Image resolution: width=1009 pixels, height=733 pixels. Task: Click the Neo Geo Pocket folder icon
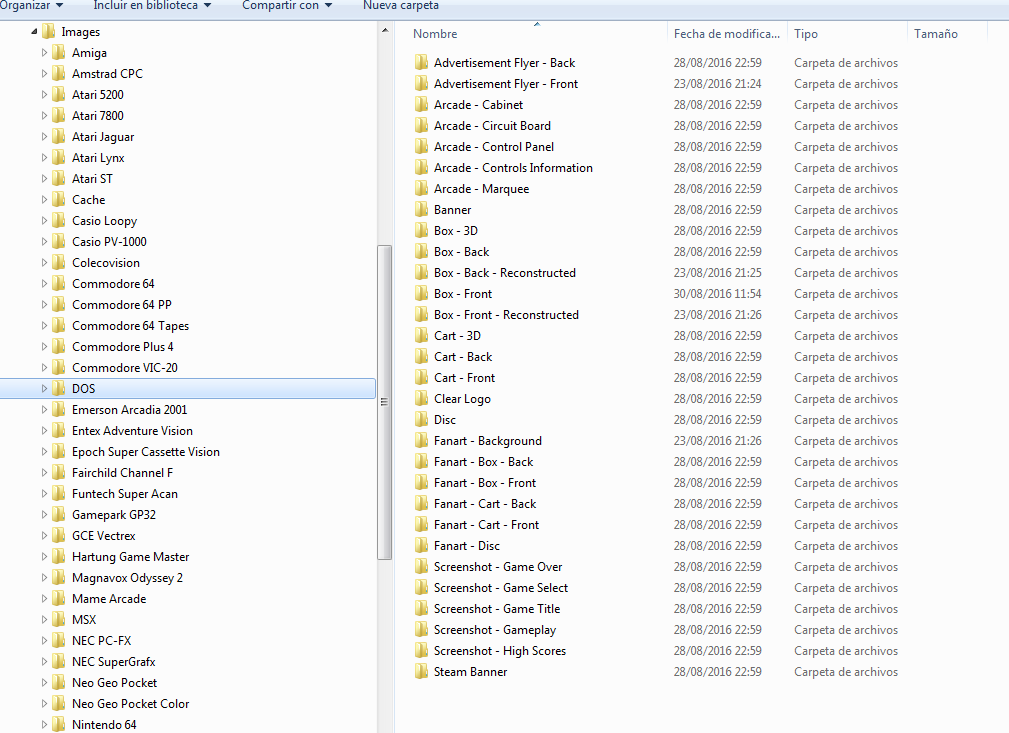coord(59,683)
